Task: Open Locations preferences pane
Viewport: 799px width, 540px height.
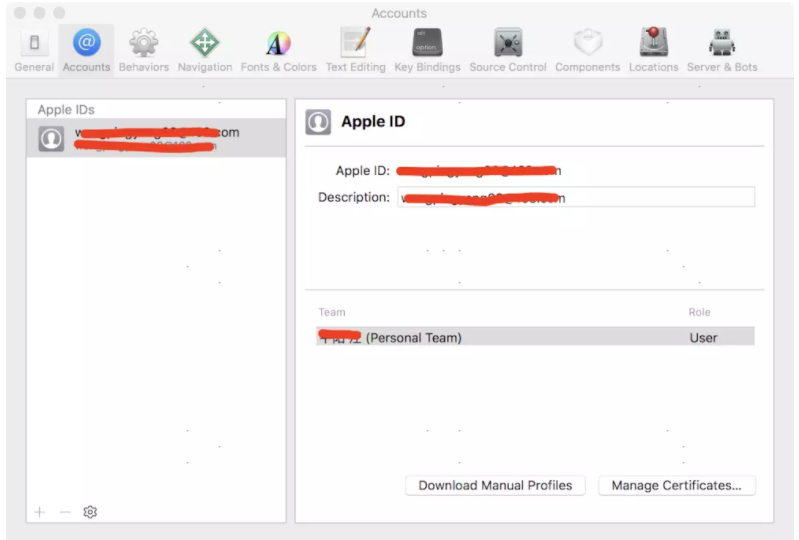Action: (x=653, y=50)
